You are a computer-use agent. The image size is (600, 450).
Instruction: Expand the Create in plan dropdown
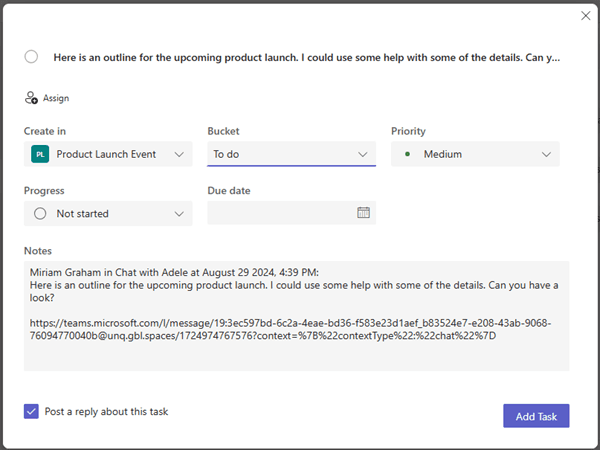pyautogui.click(x=108, y=154)
